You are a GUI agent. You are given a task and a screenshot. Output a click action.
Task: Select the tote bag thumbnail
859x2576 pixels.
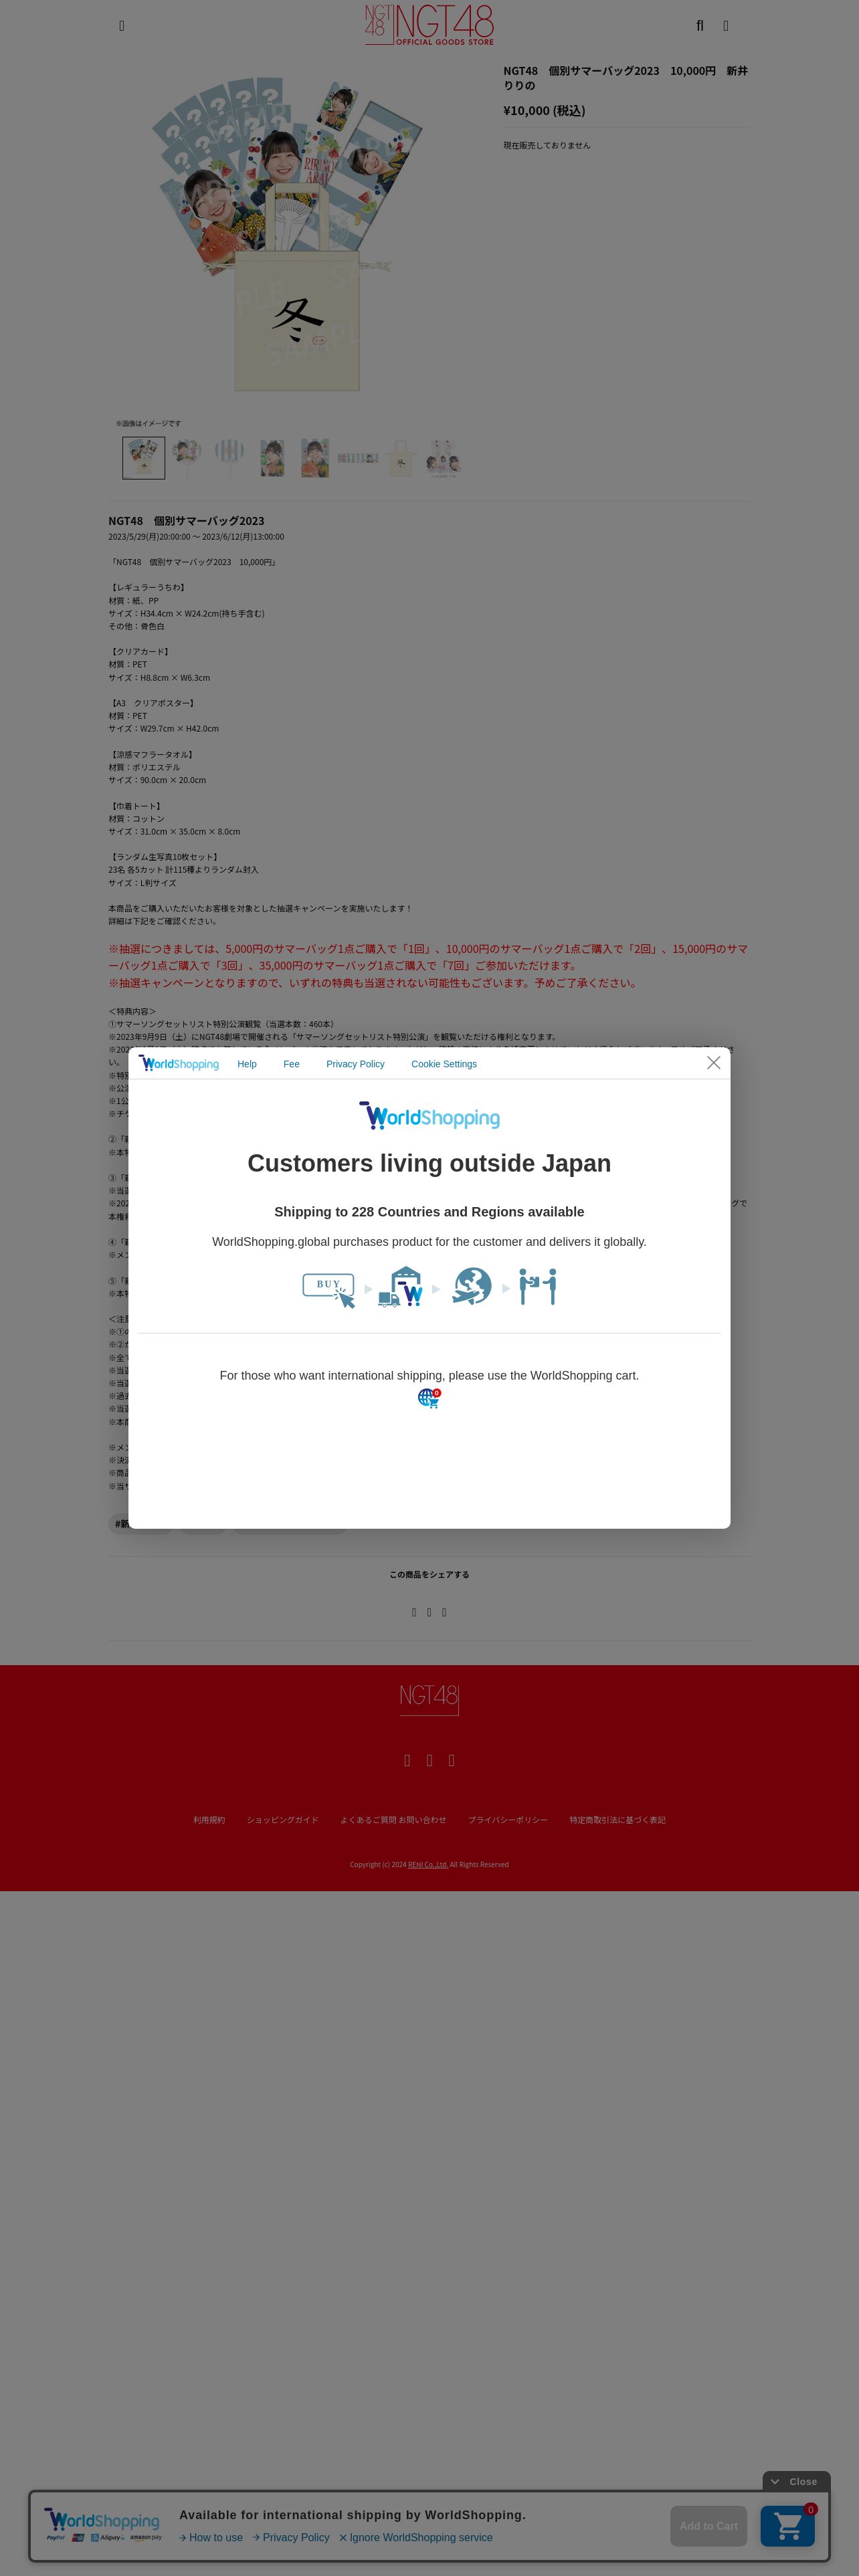(401, 458)
